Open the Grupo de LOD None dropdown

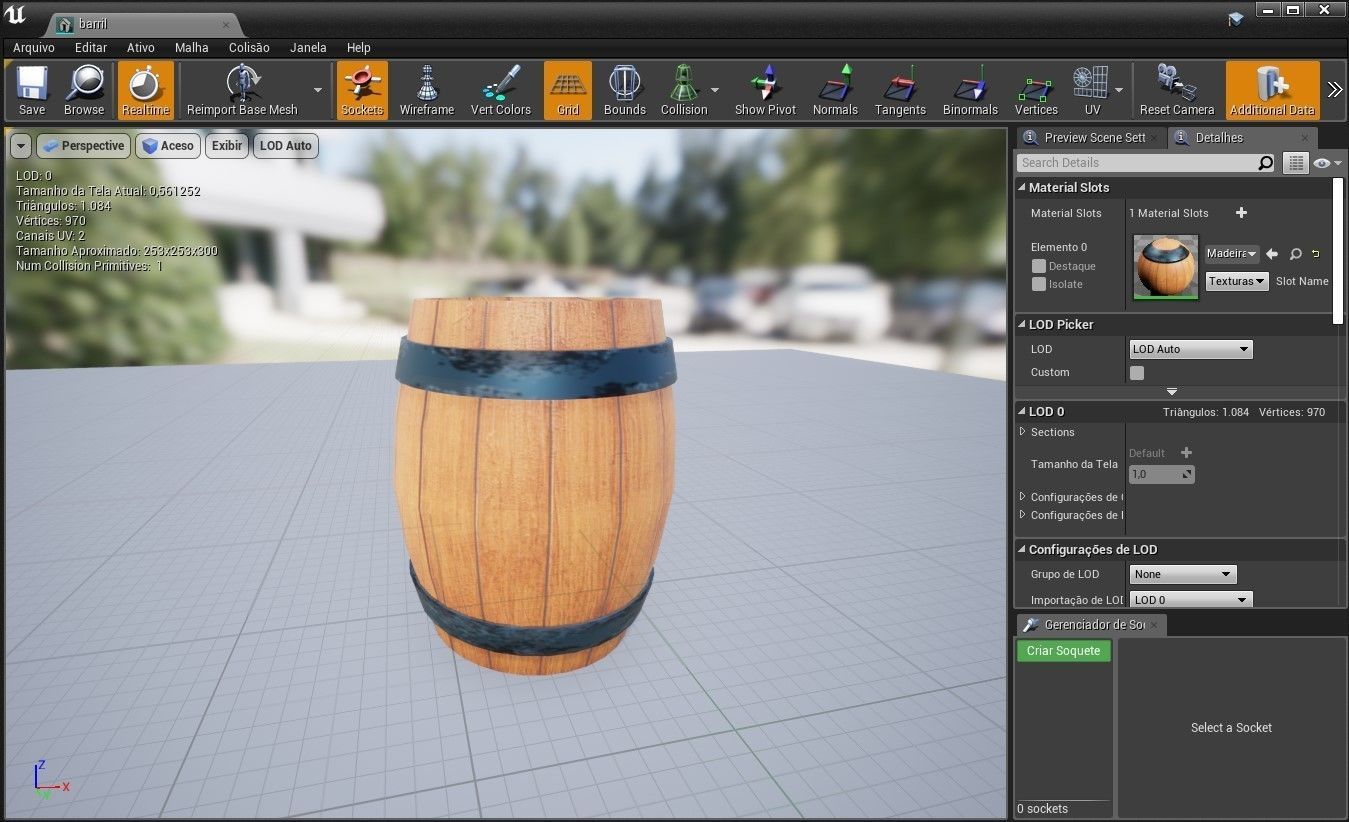click(x=1183, y=574)
